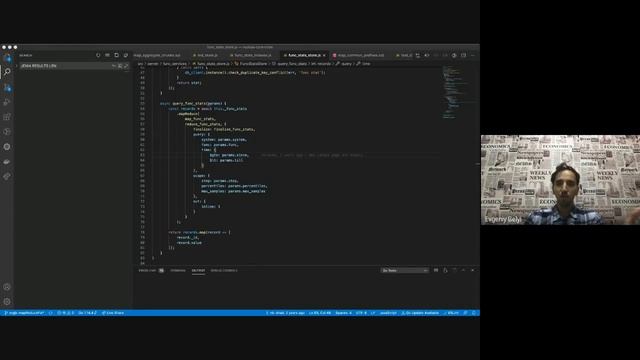Click Evgeniy's webcam video thumbnail
The height and width of the screenshot is (360, 640).
coord(560,180)
